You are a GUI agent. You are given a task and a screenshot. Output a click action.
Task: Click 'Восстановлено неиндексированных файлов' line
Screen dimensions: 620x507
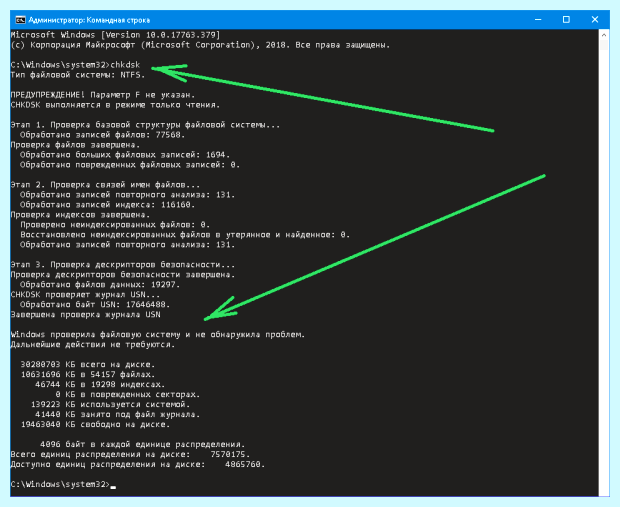point(185,235)
